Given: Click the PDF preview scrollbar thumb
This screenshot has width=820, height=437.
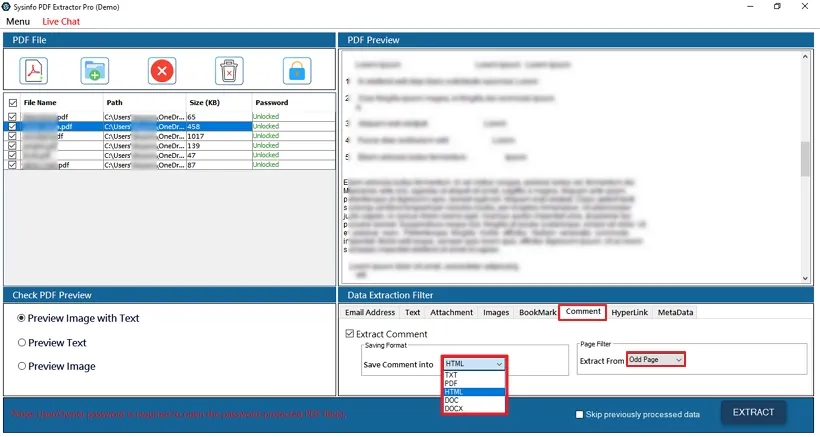Looking at the screenshot, I should (x=805, y=158).
